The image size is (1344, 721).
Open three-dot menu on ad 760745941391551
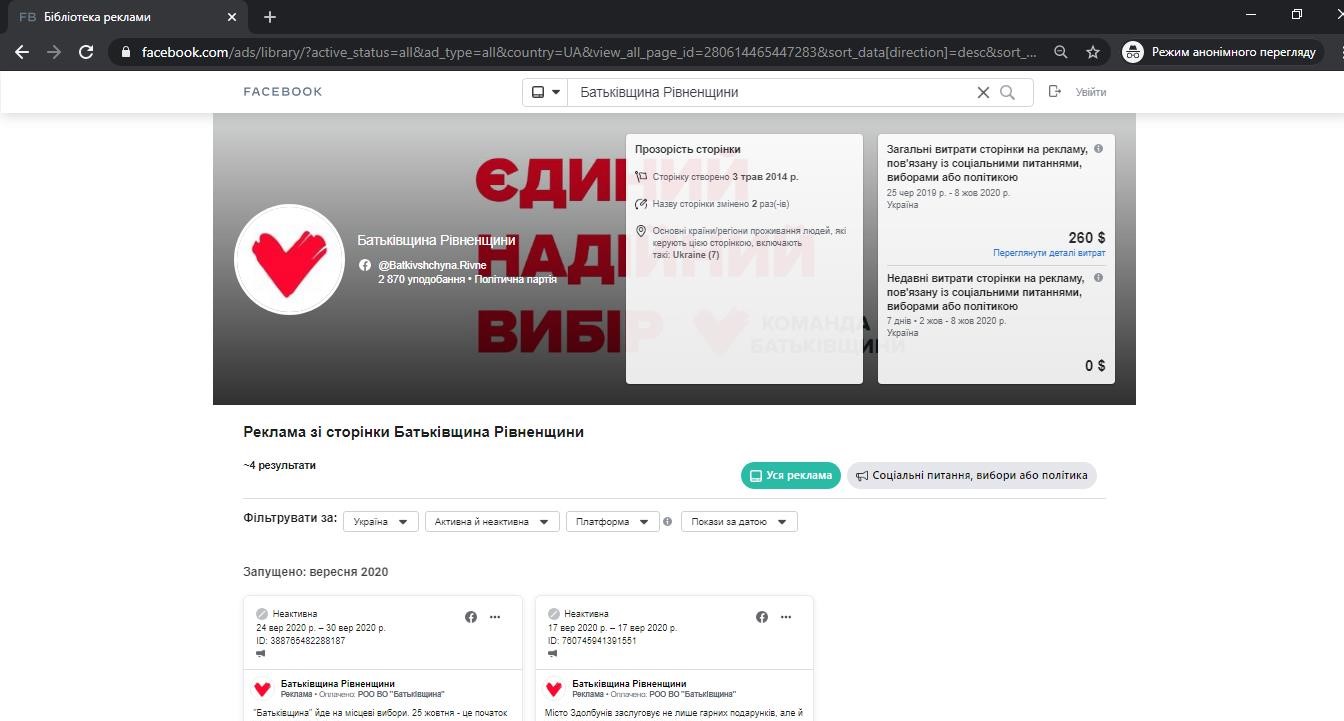tap(786, 617)
